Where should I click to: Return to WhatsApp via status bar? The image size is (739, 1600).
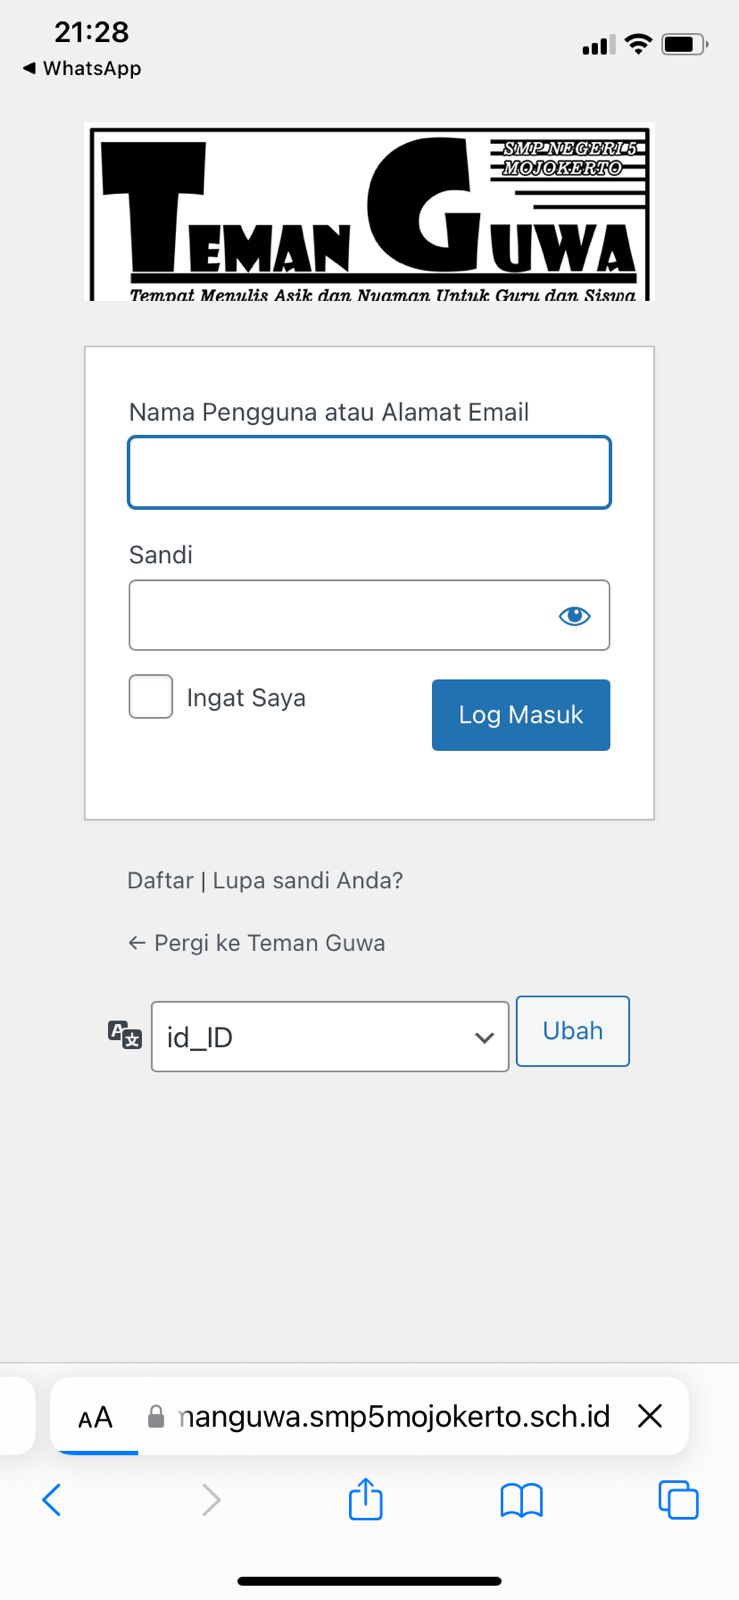point(82,68)
